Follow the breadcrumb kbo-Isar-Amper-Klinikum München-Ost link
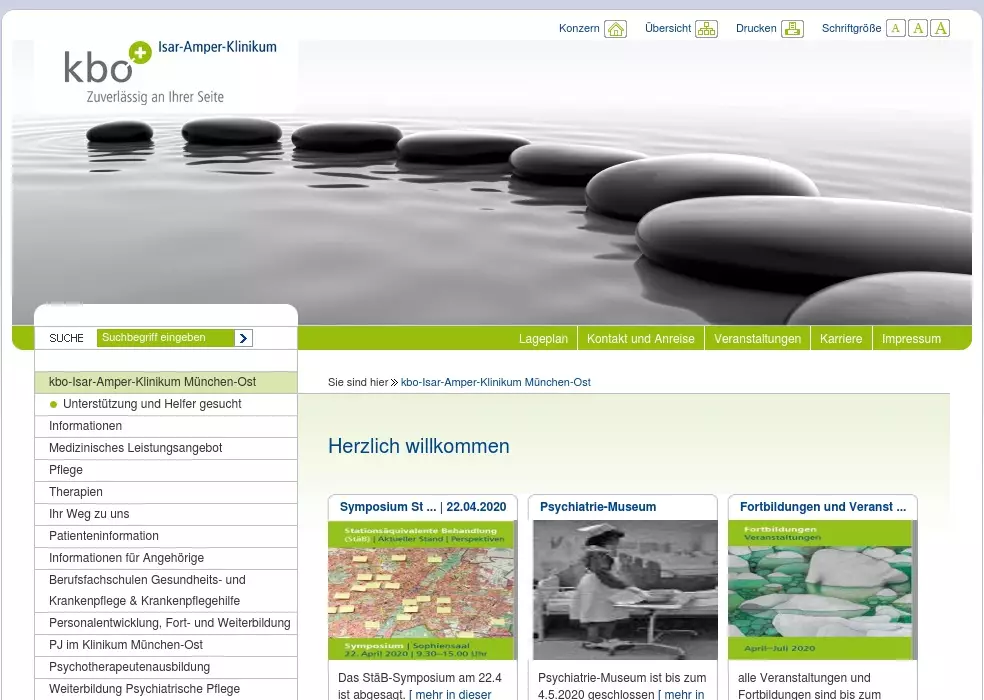This screenshot has height=700, width=984. 495,382
